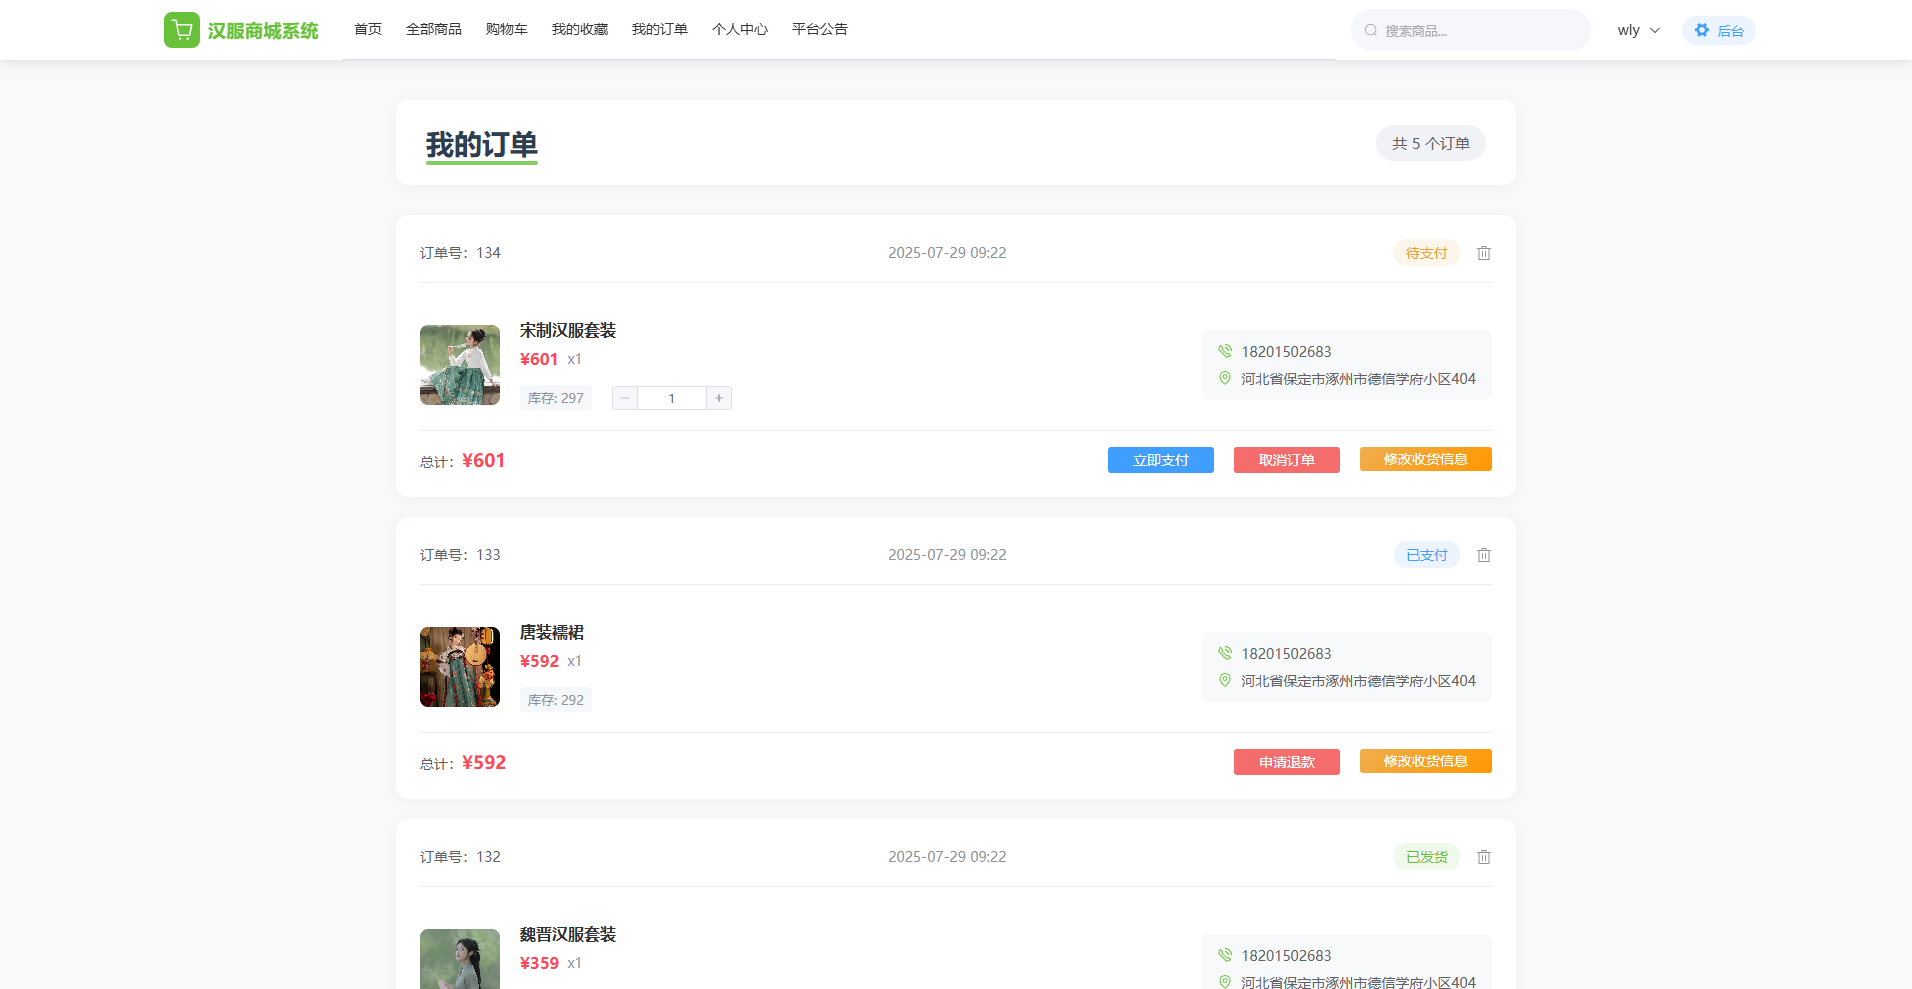Open 平台公告 from the top menu
Screen dimensions: 1912x989
[819, 29]
